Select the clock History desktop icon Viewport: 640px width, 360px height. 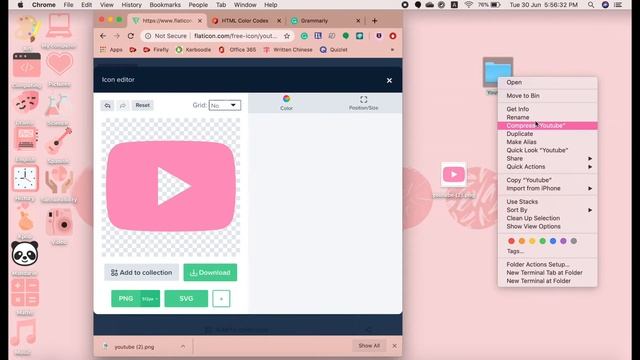(x=25, y=178)
